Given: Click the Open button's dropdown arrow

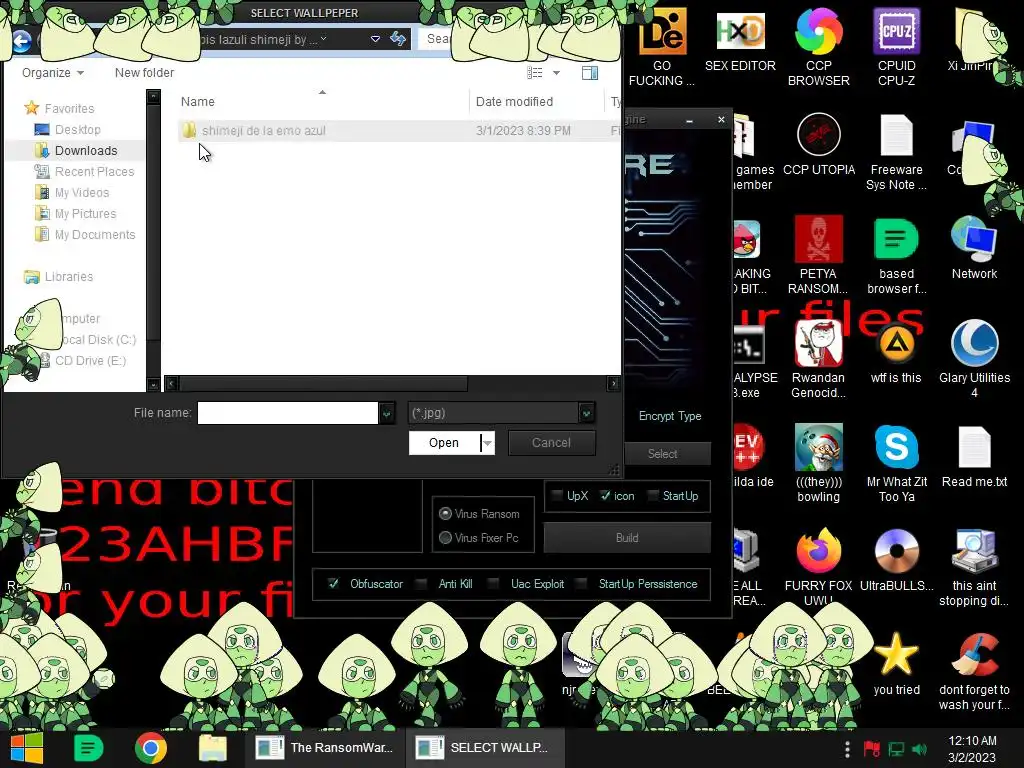Looking at the screenshot, I should (488, 443).
